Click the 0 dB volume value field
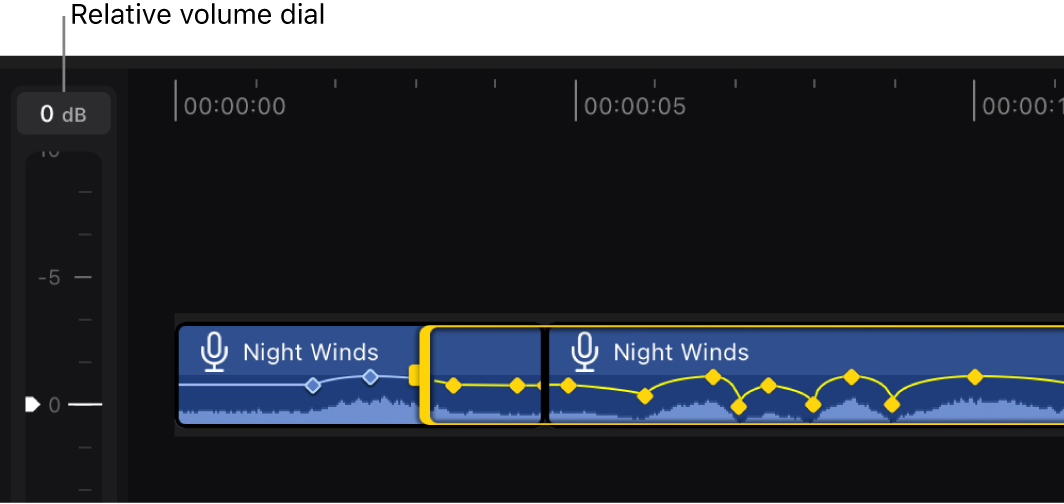 pyautogui.click(x=63, y=114)
